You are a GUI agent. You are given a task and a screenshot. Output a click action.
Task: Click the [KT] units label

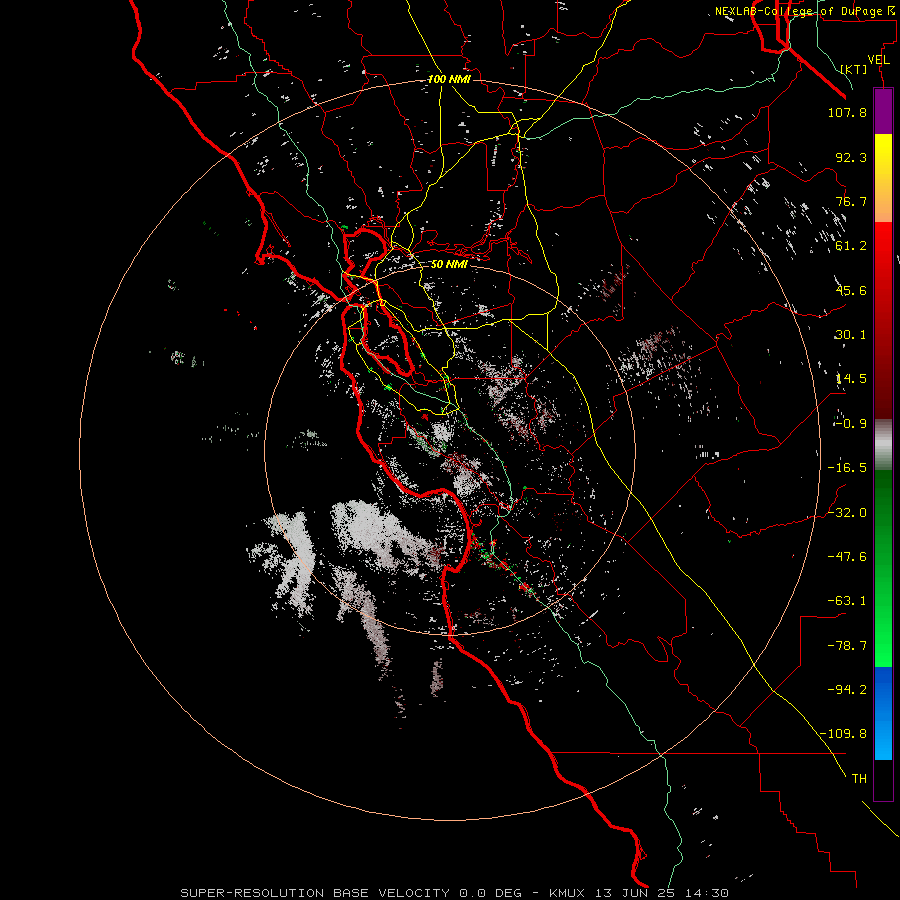pyautogui.click(x=854, y=69)
